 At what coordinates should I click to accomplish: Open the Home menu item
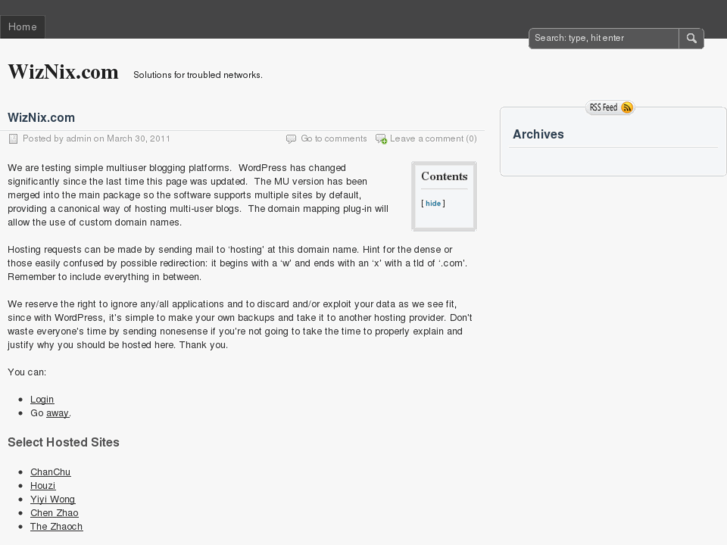coord(22,27)
